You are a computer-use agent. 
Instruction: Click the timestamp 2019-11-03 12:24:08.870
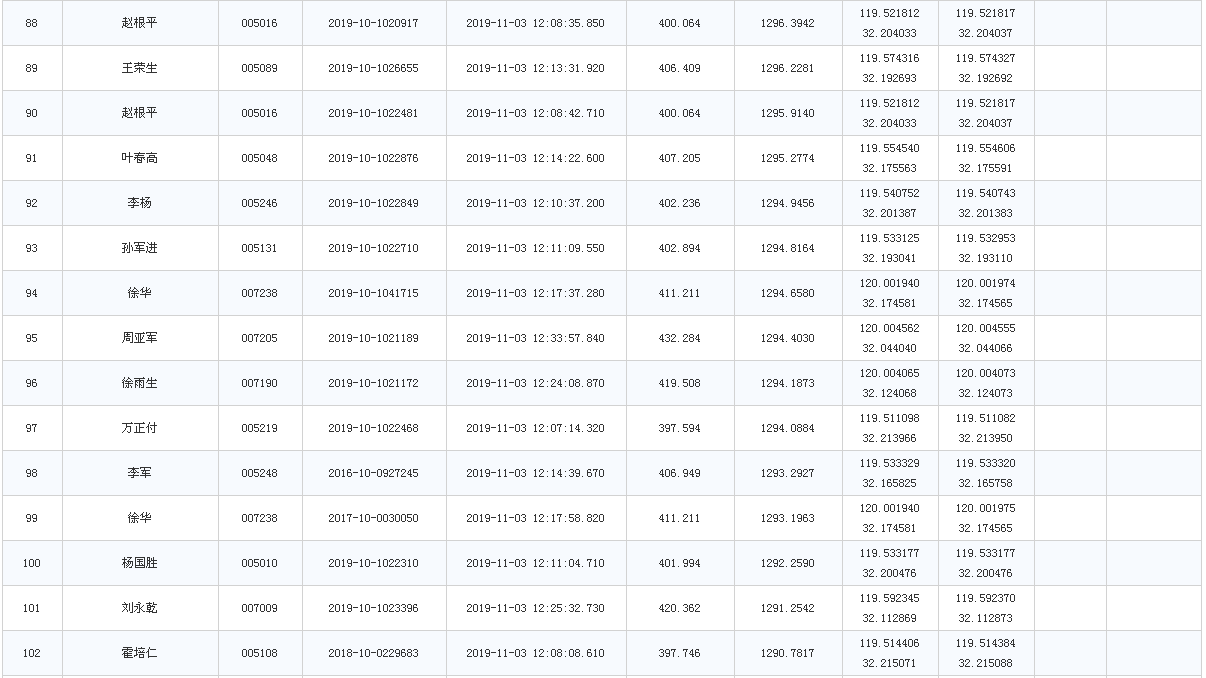[x=535, y=383]
